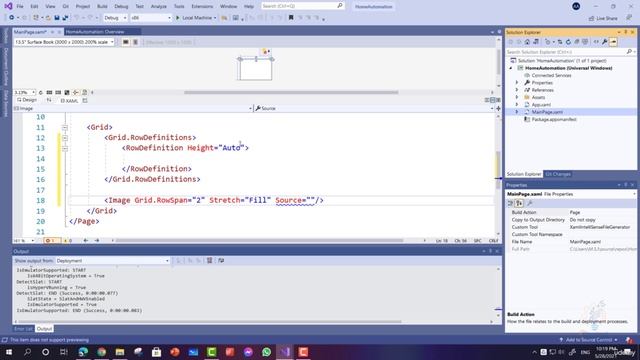Open File Explorer from taskbar
Screen dimensions: 640x360
(x=120, y=352)
